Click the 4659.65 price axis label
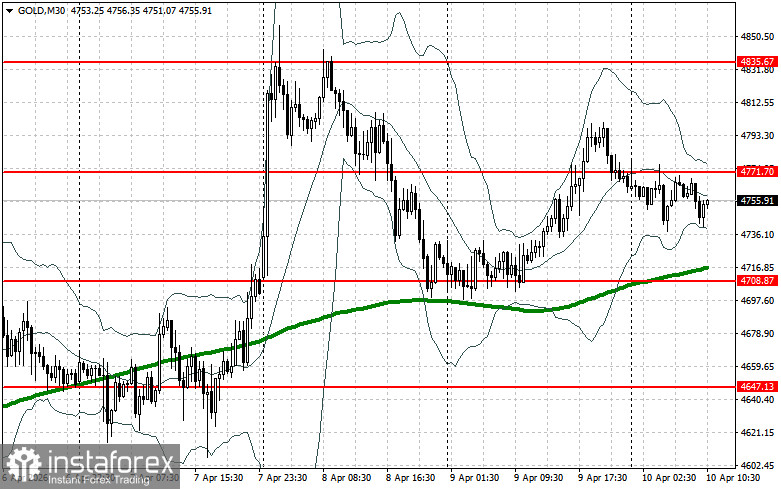Screen dimensions: 781x489 pos(757,367)
